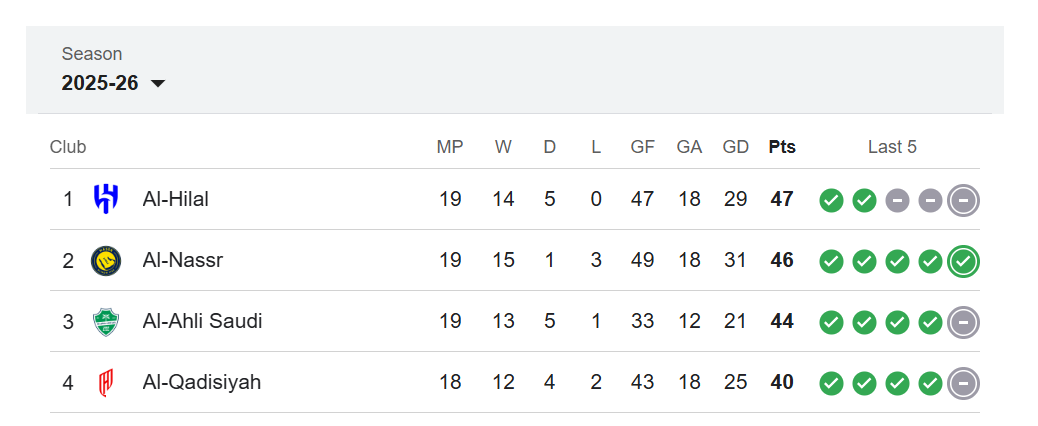Click the GD column header
Screen dimensions: 1038x426
[735, 147]
